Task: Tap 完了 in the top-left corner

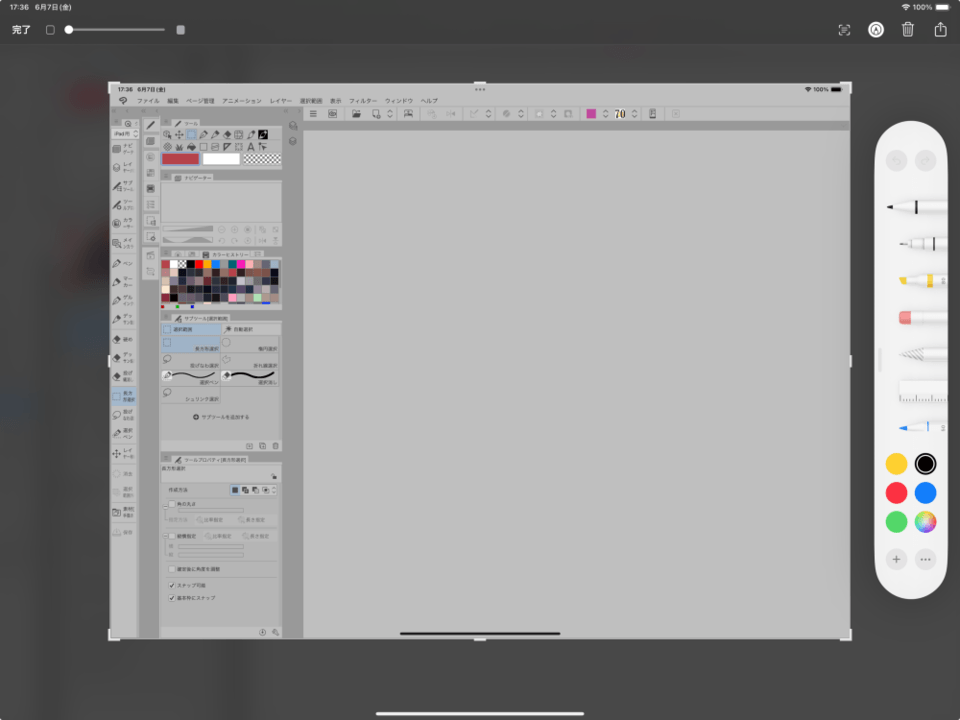Action: pos(21,29)
